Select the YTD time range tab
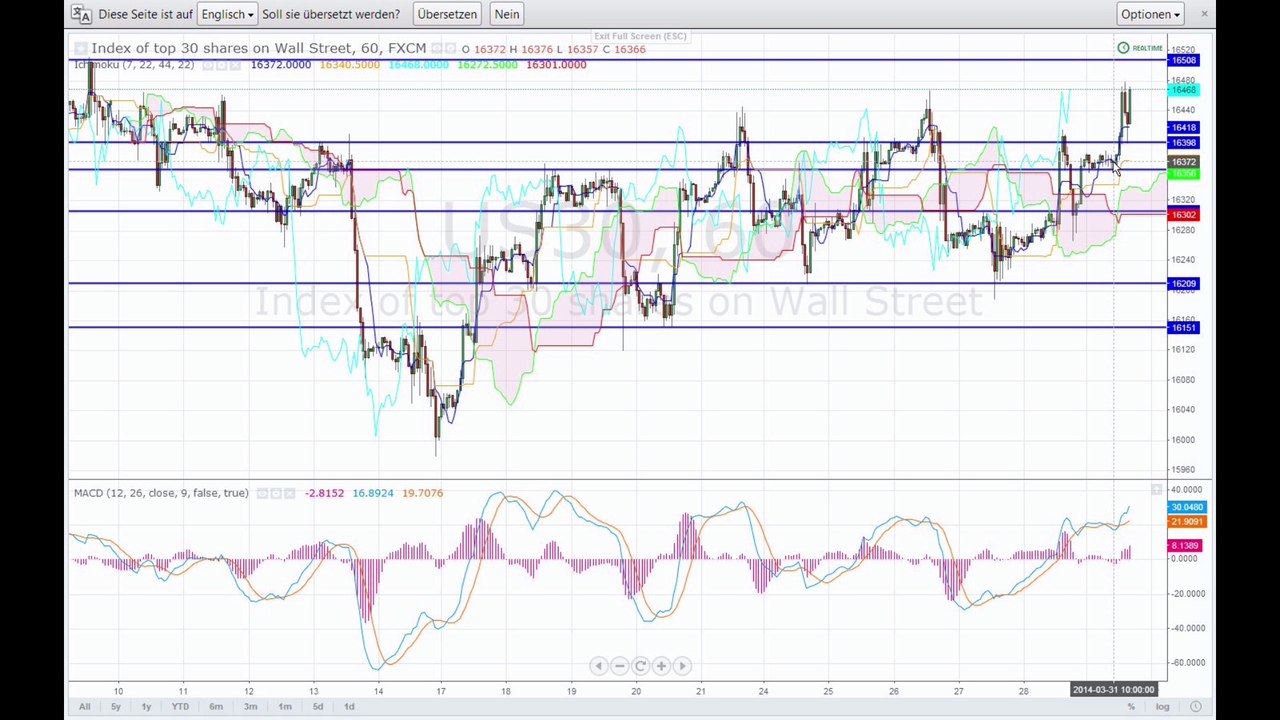1280x720 pixels. tap(180, 707)
